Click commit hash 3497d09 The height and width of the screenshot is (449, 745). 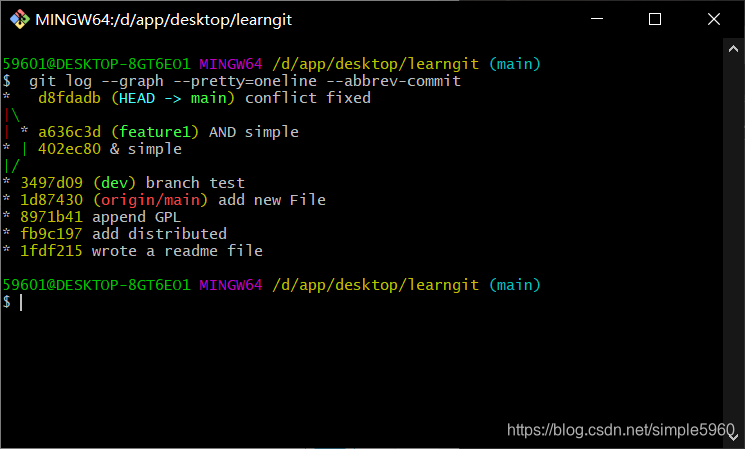pyautogui.click(x=51, y=183)
